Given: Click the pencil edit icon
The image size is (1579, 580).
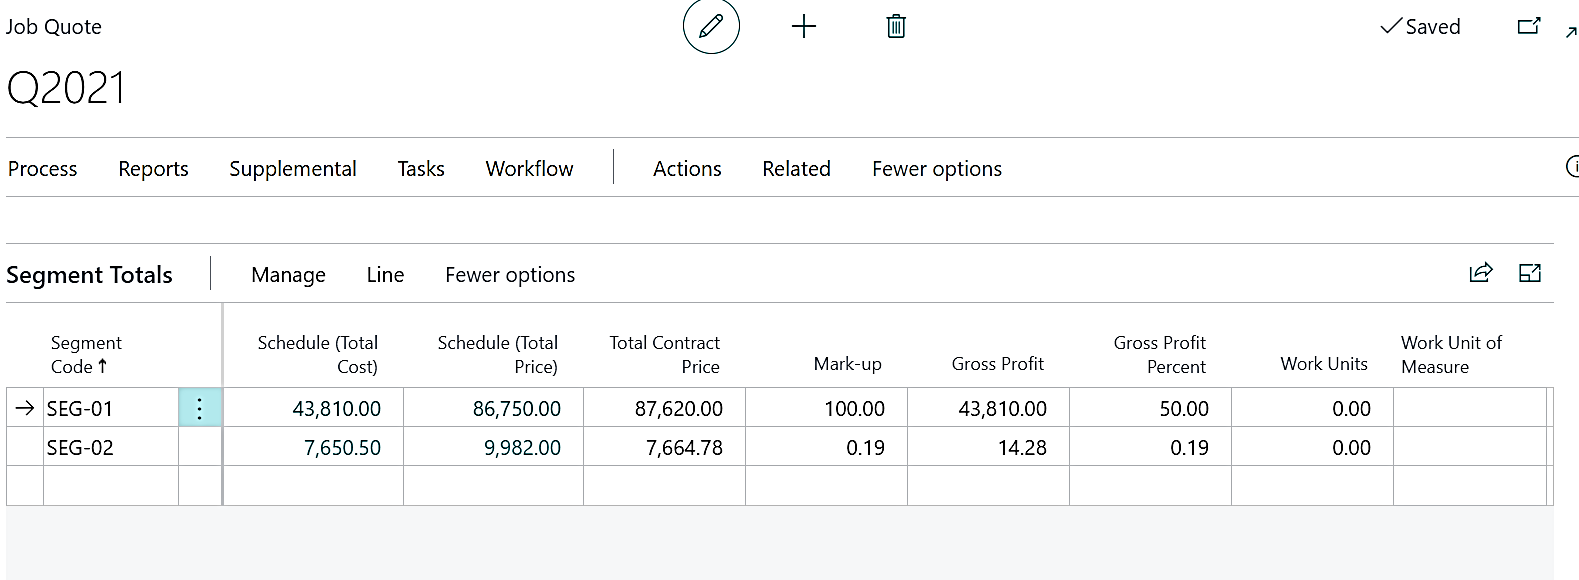Looking at the screenshot, I should pyautogui.click(x=711, y=27).
